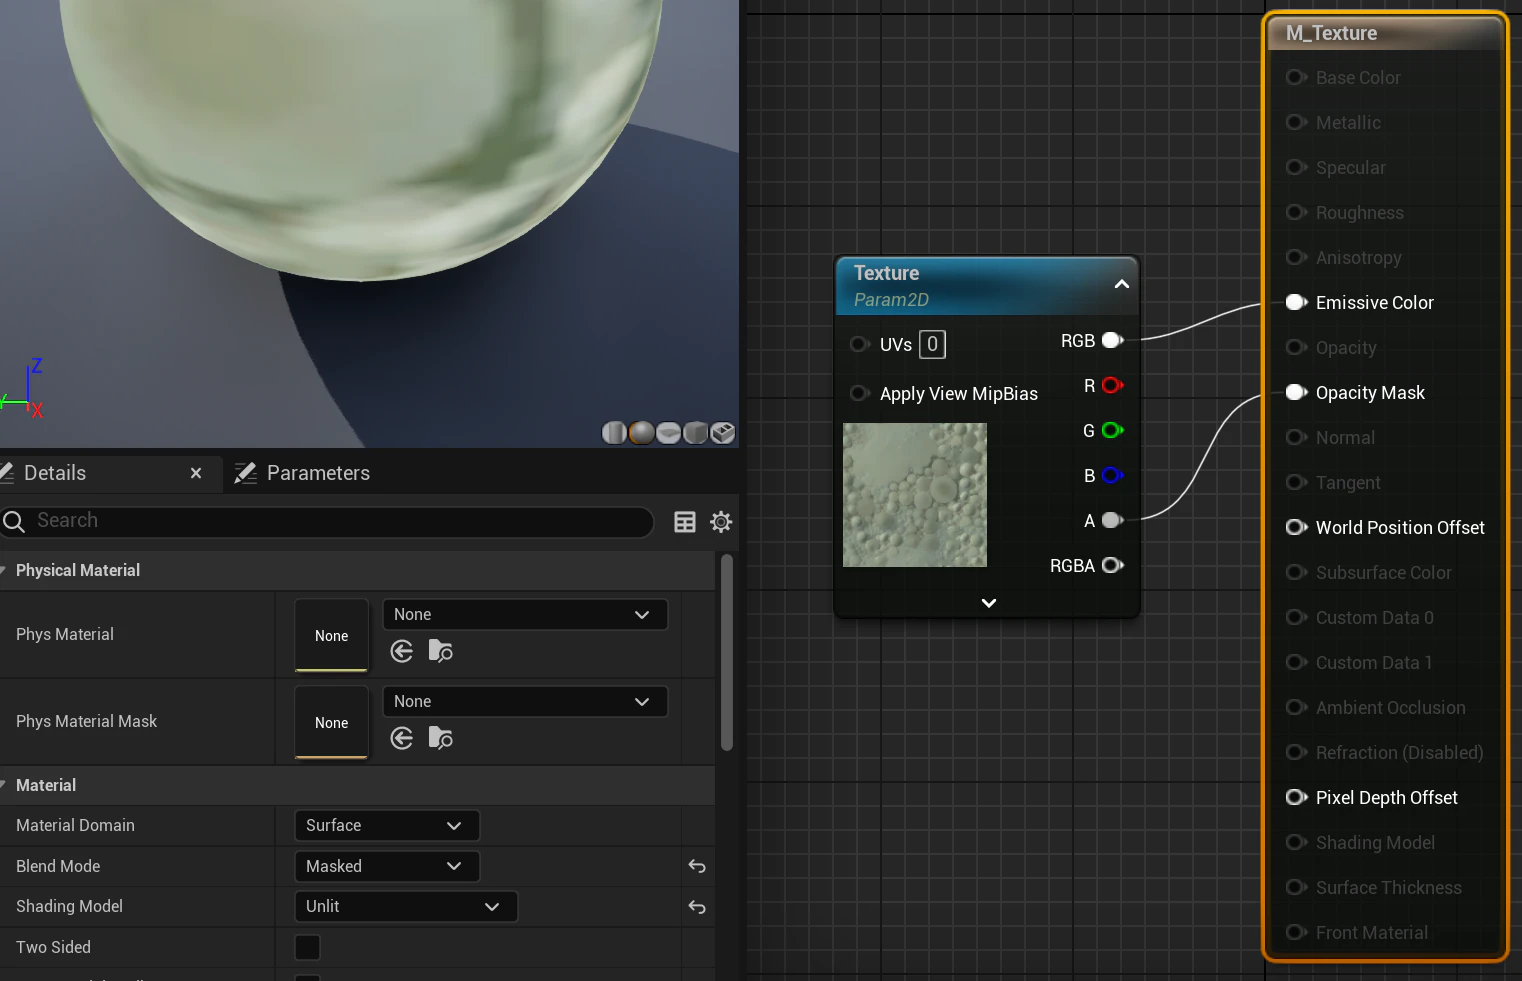Reset Blend Mode to default value

[697, 866]
